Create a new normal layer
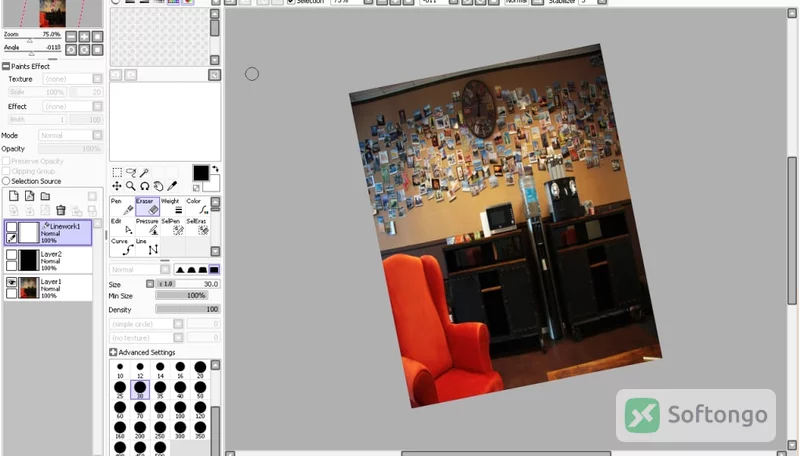The height and width of the screenshot is (456, 800). pyautogui.click(x=14, y=196)
